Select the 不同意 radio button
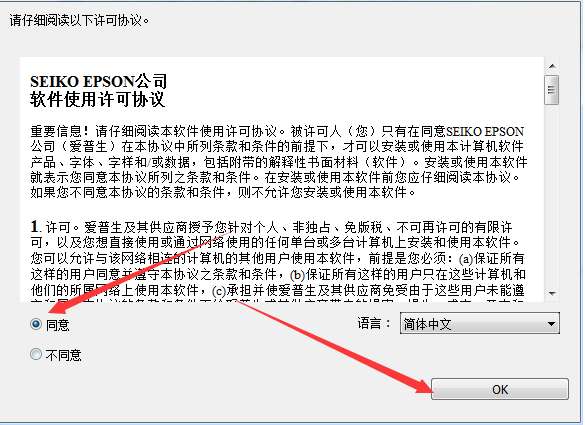 pos(36,354)
